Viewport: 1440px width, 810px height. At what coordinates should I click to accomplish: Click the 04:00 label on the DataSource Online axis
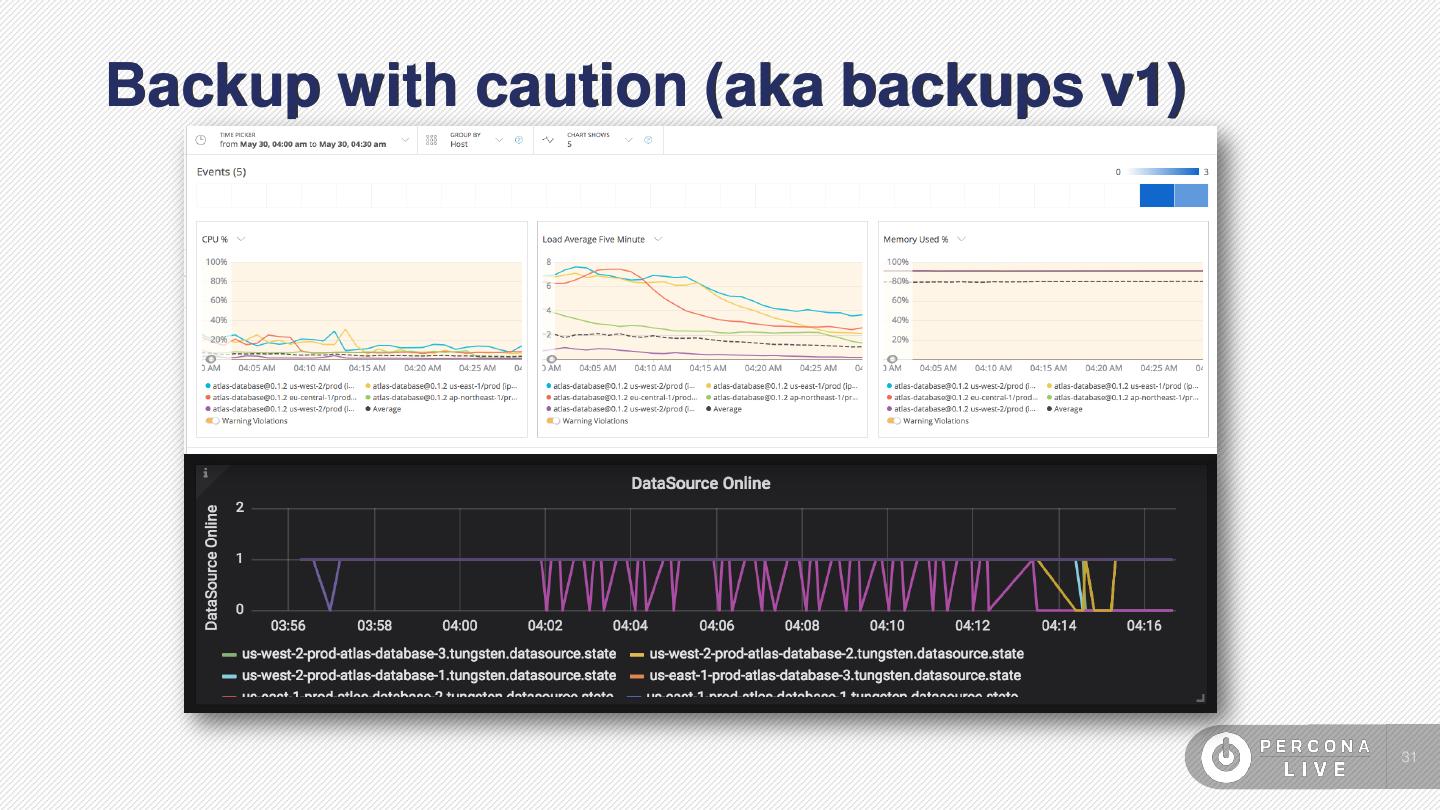click(x=459, y=626)
